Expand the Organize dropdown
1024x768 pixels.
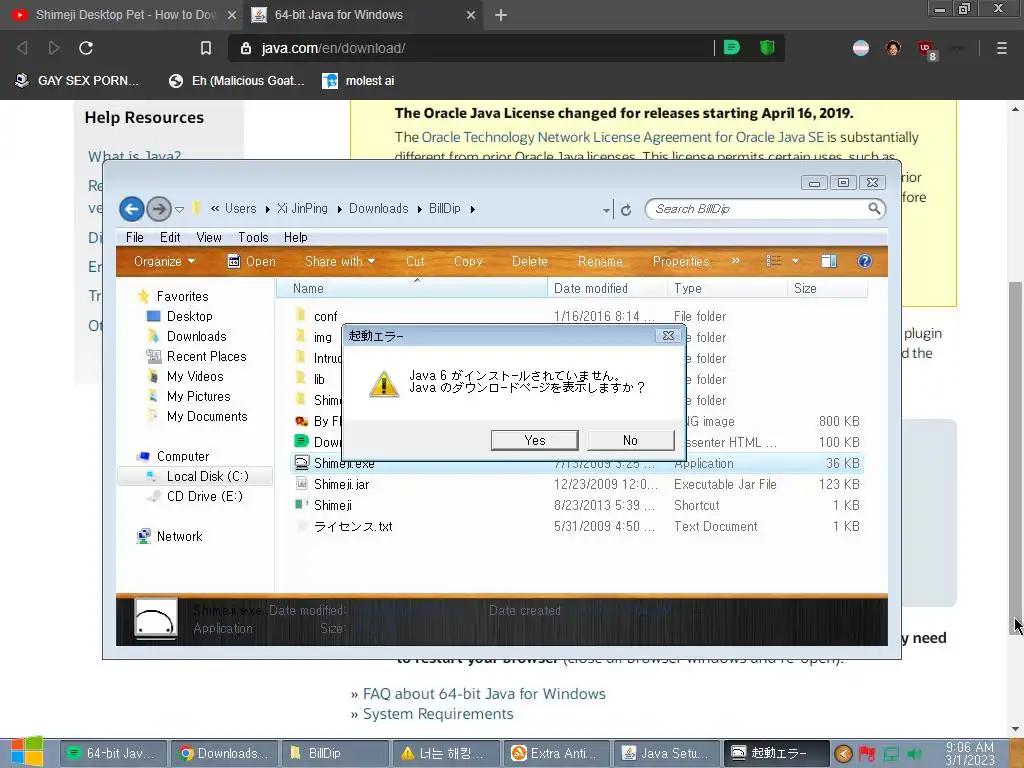164,261
